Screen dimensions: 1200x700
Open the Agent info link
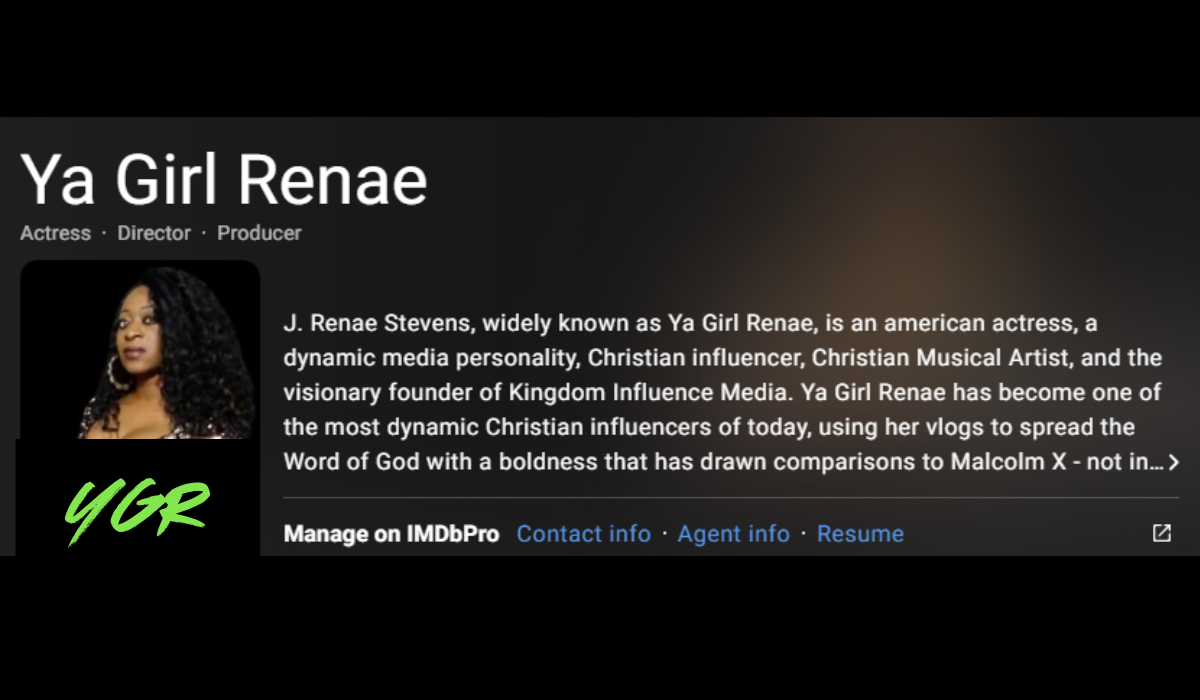pos(734,534)
